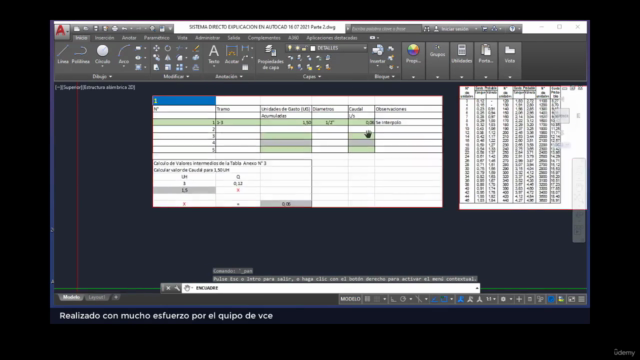Image resolution: width=640 pixels, height=360 pixels.
Task: Click Estructura alámbrica 2D visual style label
Action: (109, 87)
